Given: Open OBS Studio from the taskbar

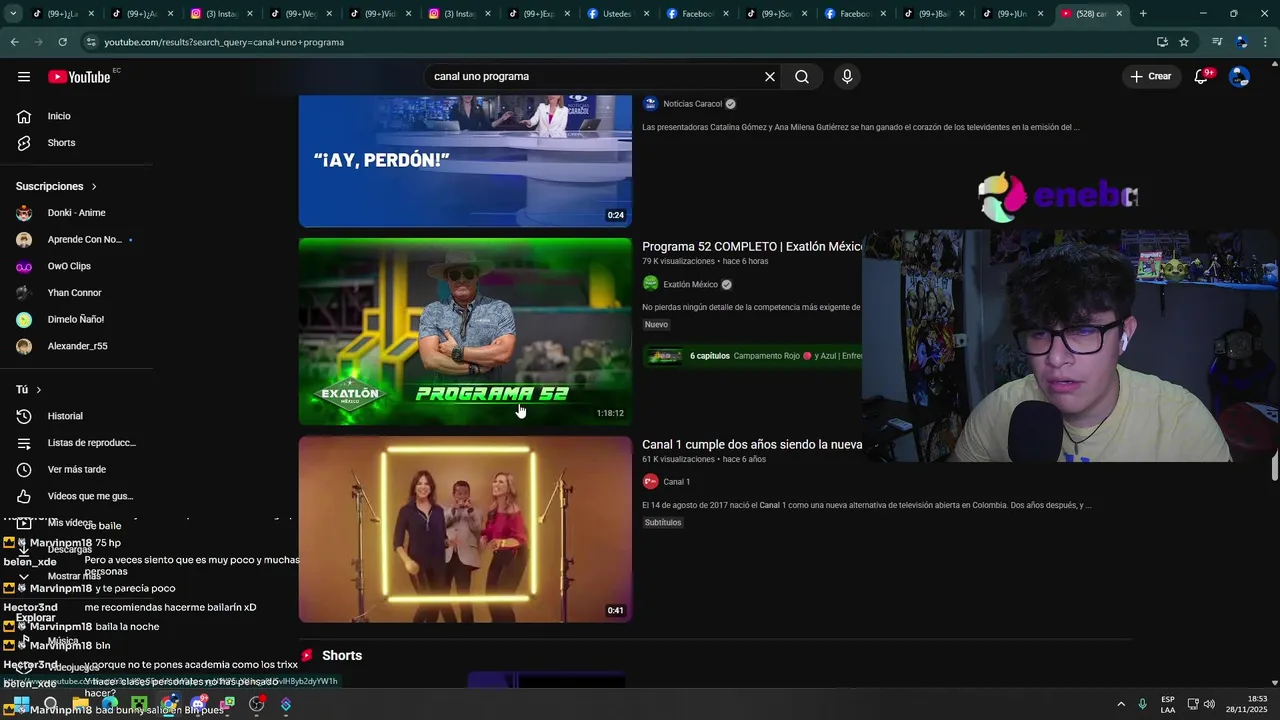Looking at the screenshot, I should [257, 704].
